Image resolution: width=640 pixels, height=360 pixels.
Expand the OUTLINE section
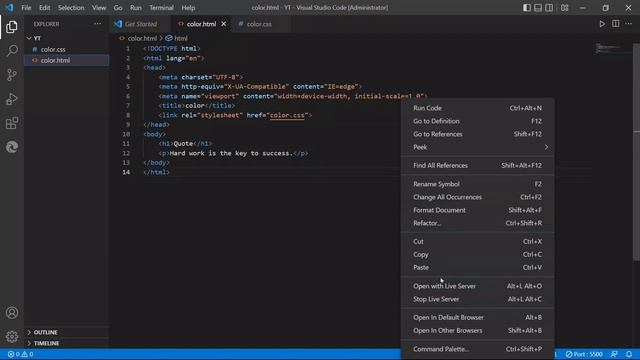pos(67,332)
